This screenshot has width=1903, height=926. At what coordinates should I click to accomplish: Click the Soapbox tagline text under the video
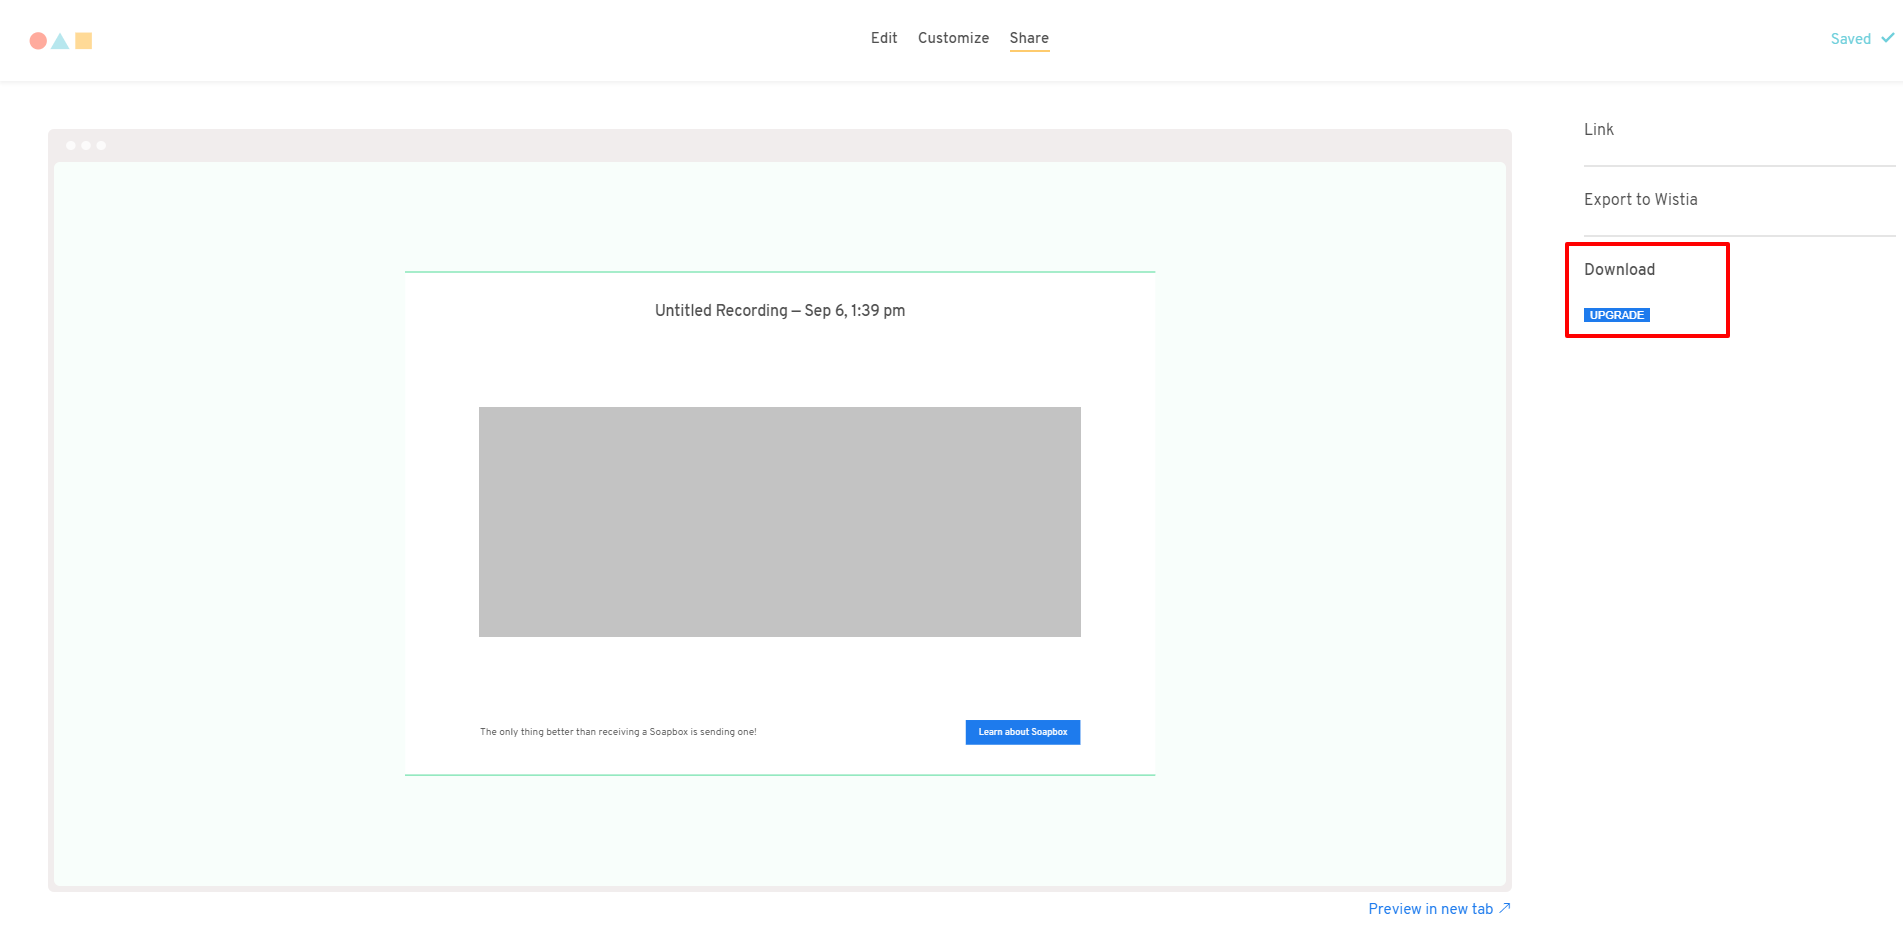point(618,732)
